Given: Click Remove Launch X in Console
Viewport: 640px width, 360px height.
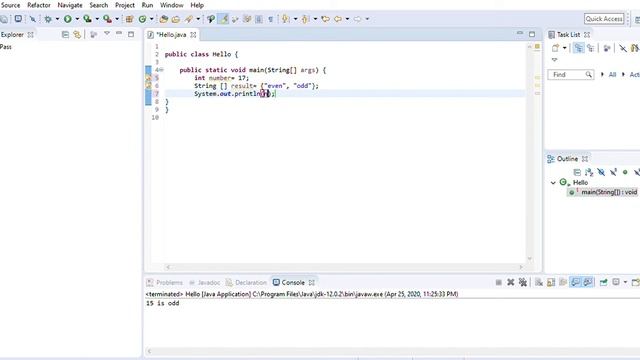Looking at the screenshot, I should (x=511, y=282).
